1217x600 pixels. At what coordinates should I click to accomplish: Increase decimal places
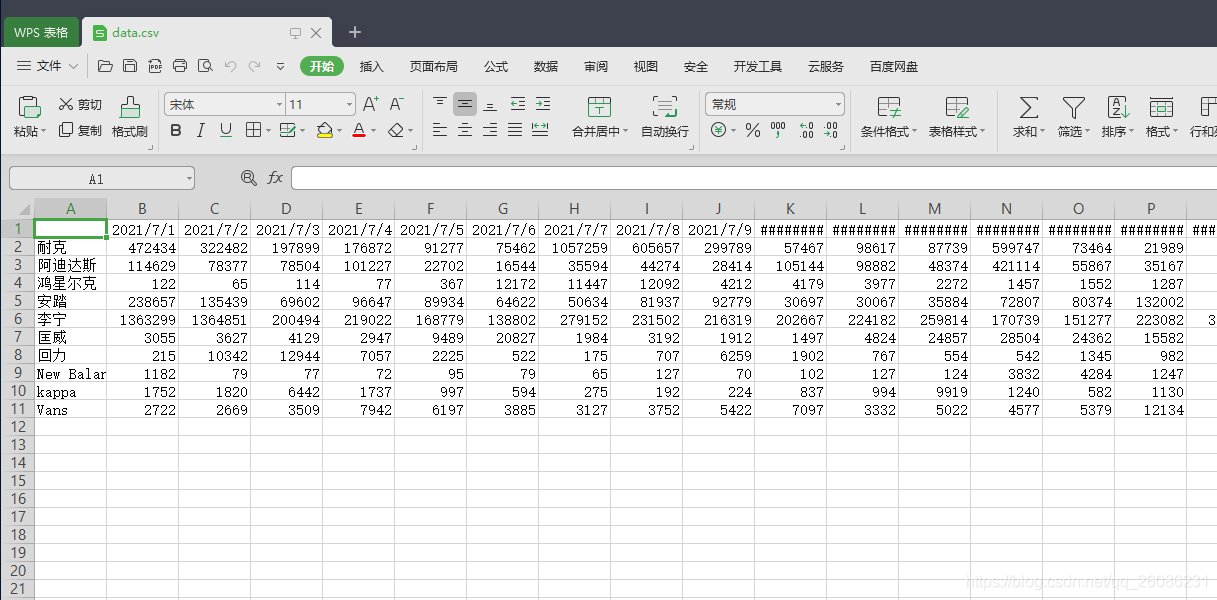(806, 130)
